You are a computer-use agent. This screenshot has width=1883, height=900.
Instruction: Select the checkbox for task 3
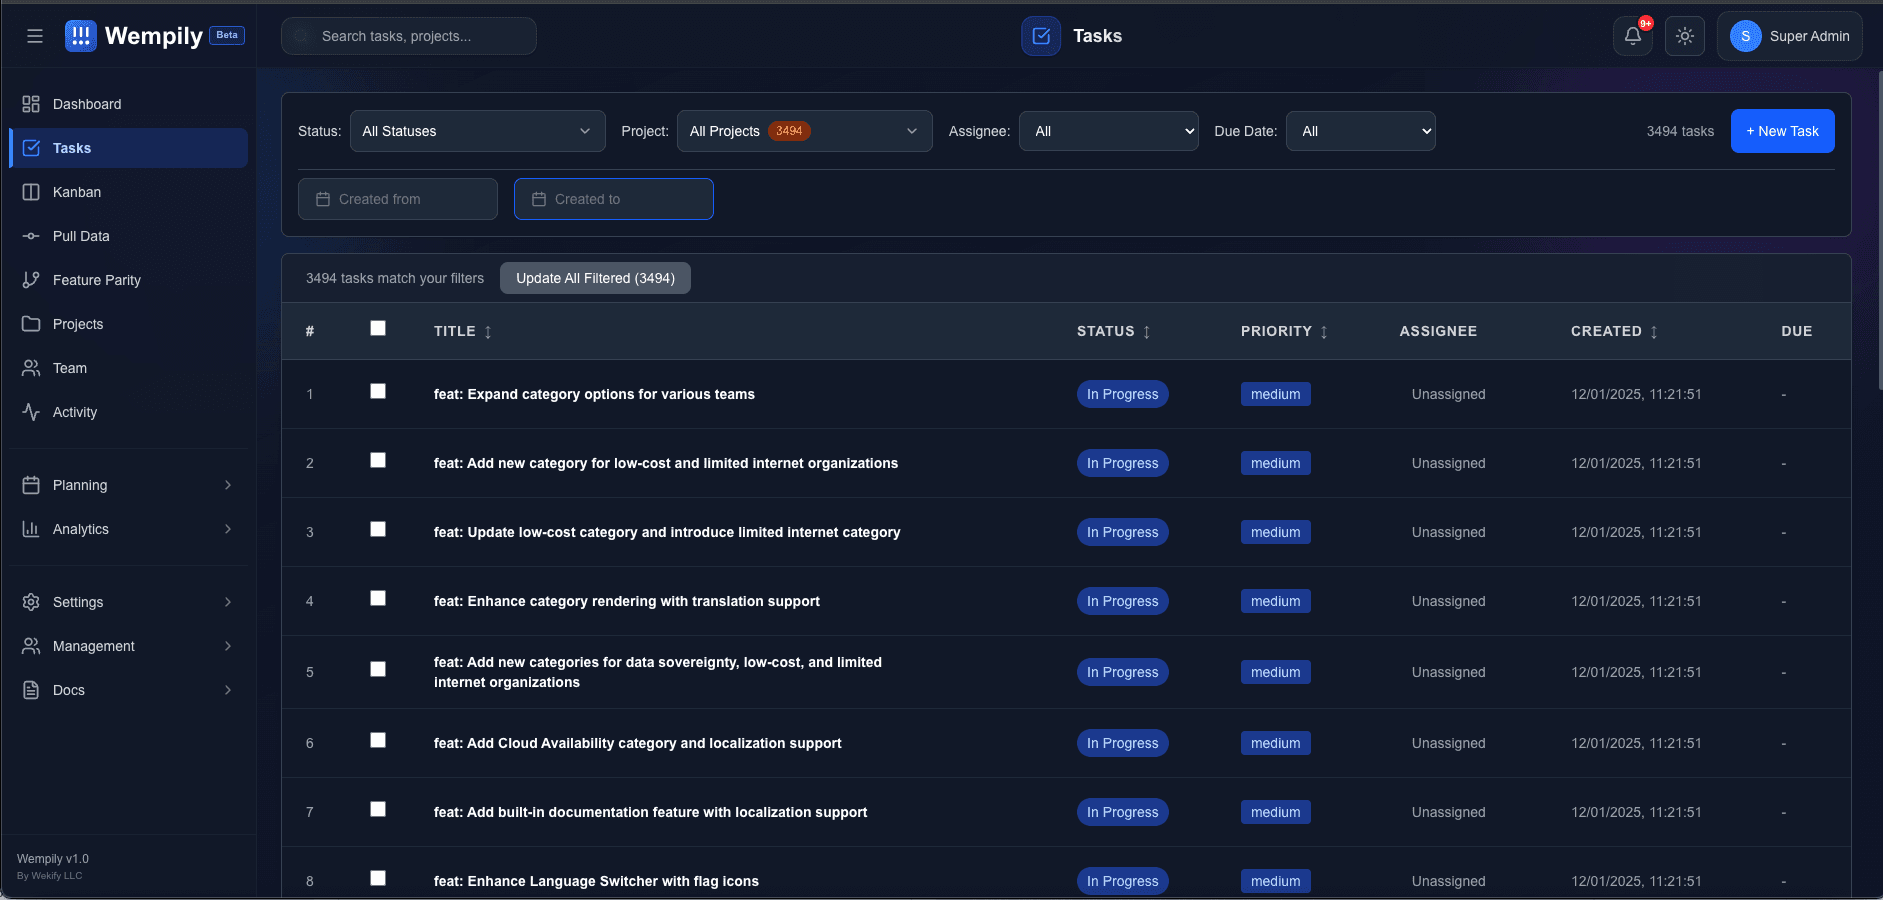(378, 529)
